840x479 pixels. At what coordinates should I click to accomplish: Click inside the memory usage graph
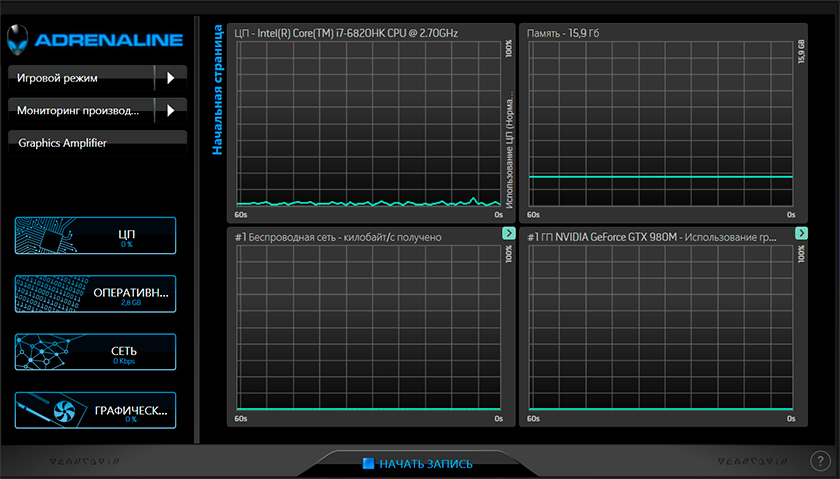661,124
